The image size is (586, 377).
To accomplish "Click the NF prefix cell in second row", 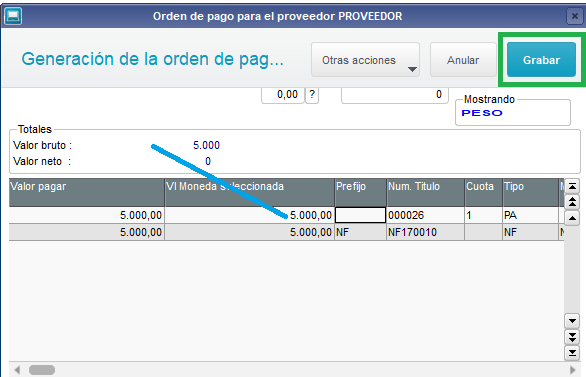I will click(360, 232).
